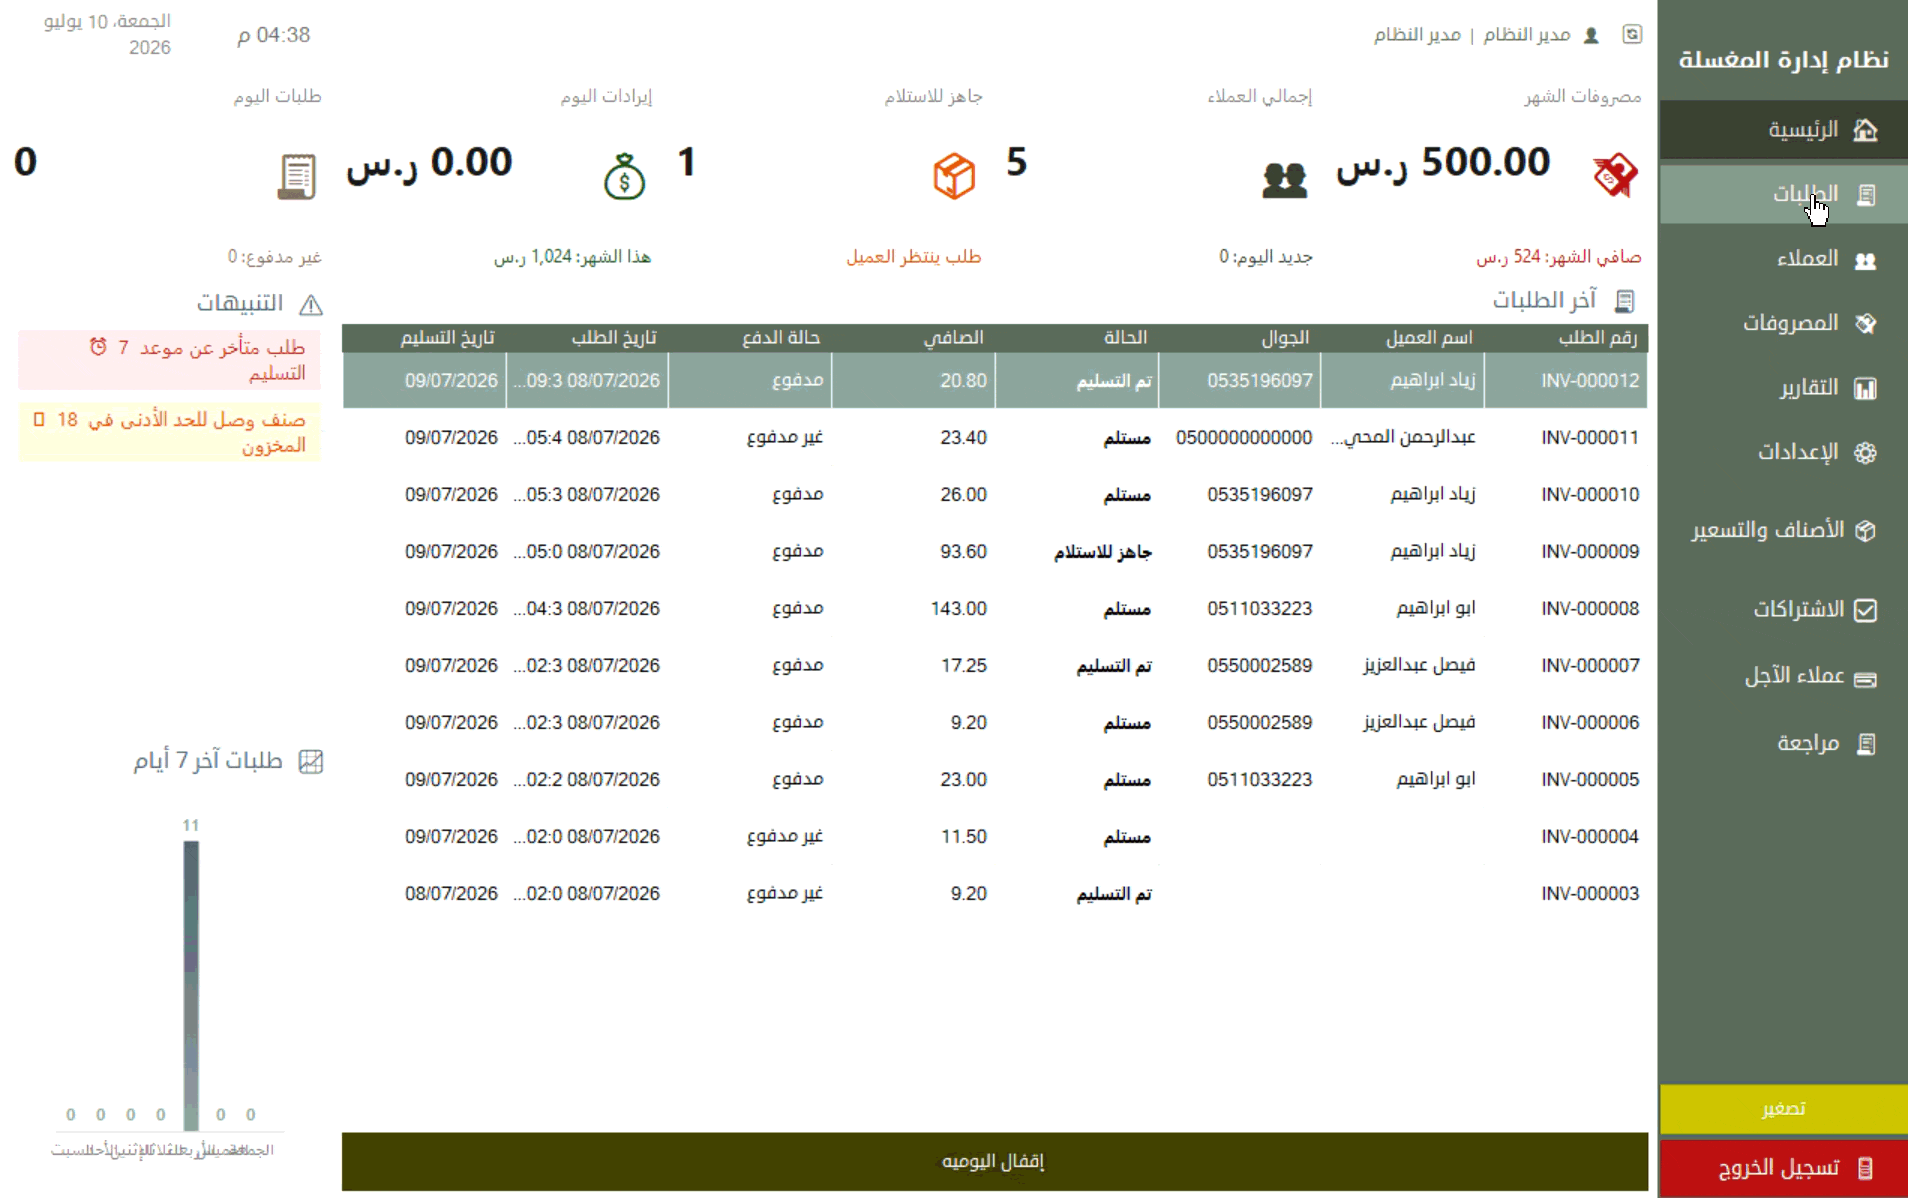
Task: Click the subscriptions checkmark icon in sidebar
Action: pyautogui.click(x=1865, y=610)
